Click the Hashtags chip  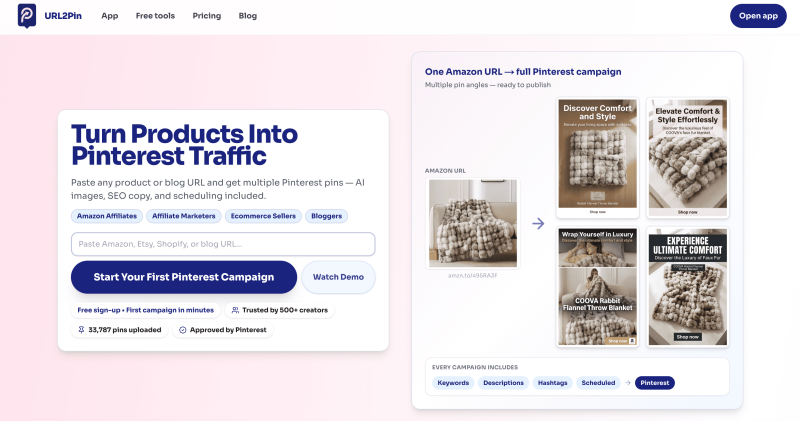click(553, 383)
